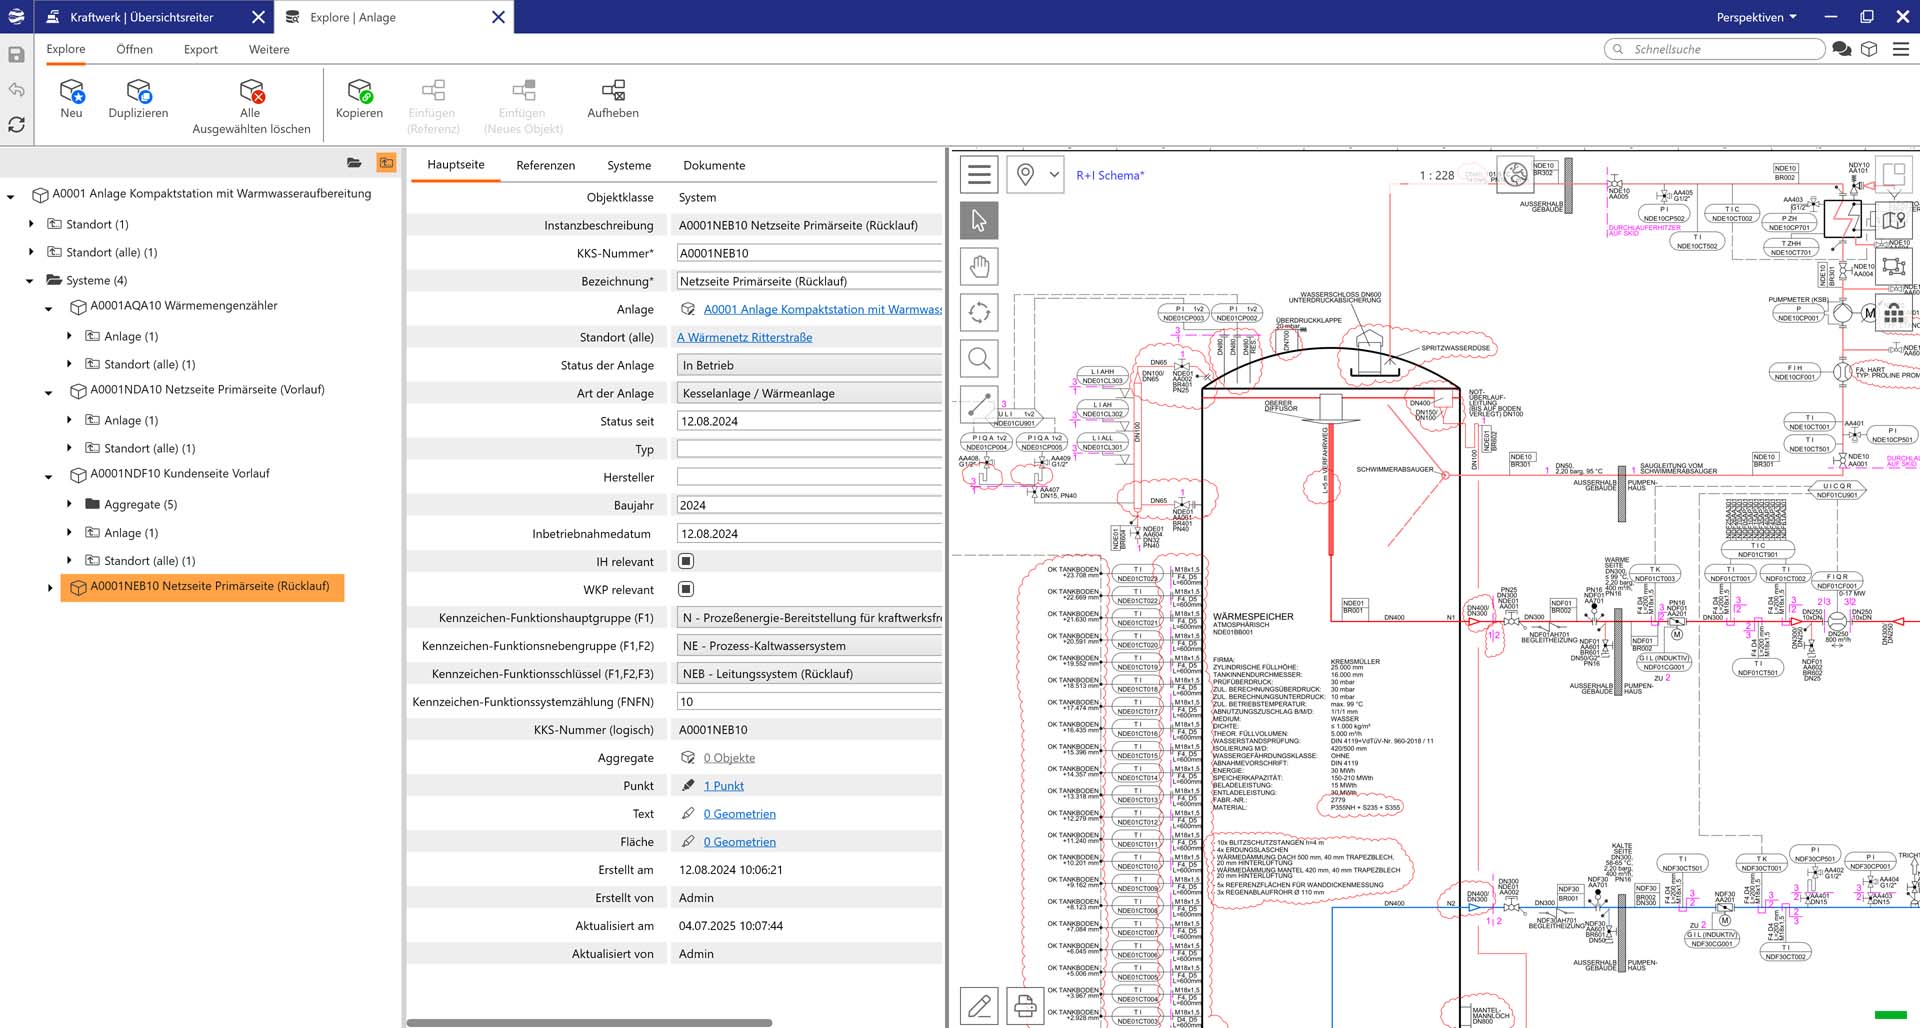Screen dimensions: 1920x1028
Task: Open the A Wärmenetz Ritterstraße link
Action: [744, 338]
